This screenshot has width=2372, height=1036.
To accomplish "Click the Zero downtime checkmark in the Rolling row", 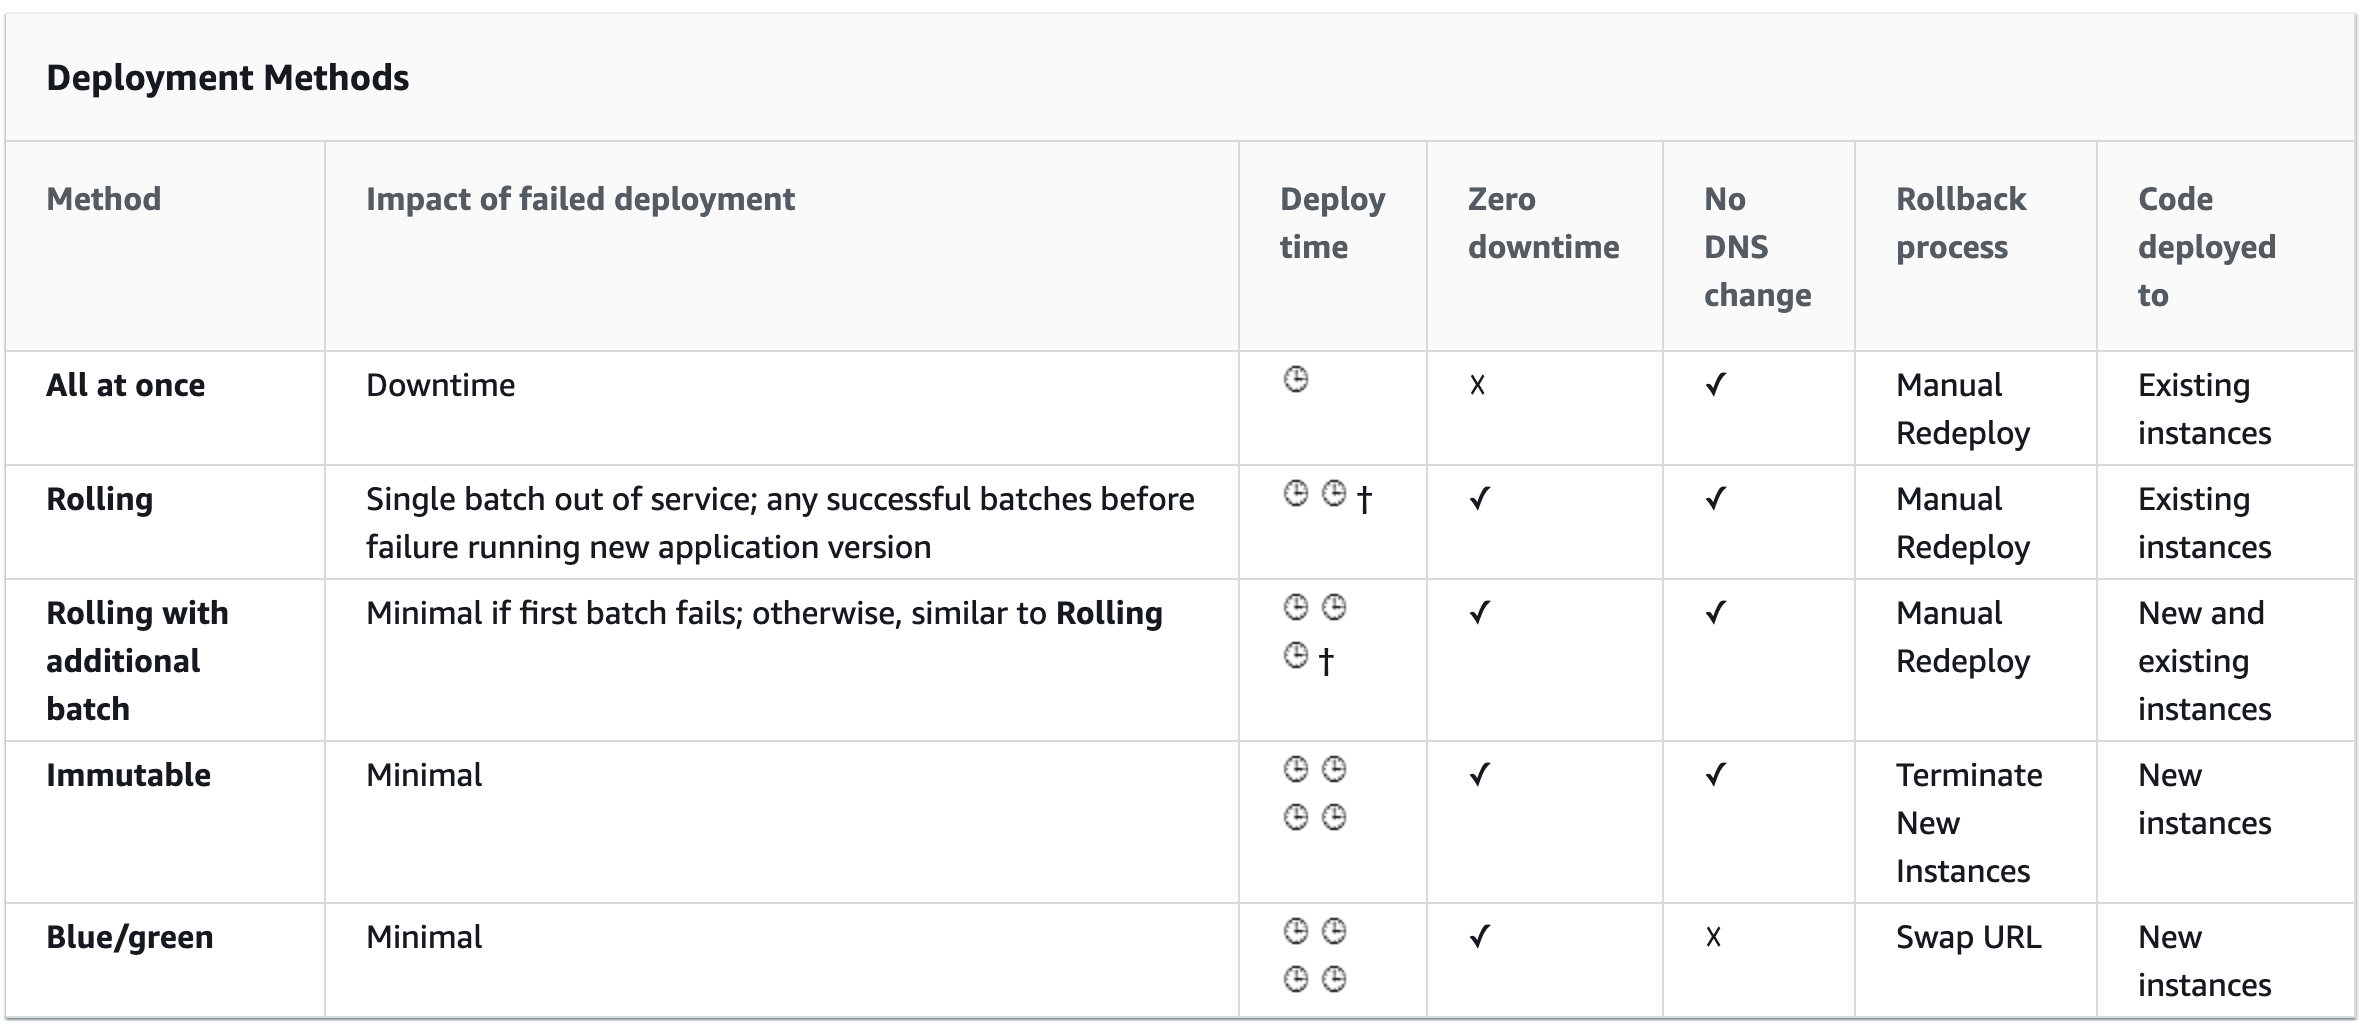I will coord(1480,499).
